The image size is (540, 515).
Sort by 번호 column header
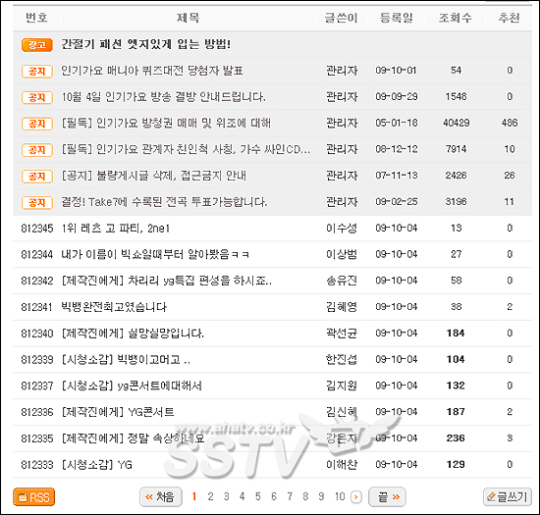(37, 17)
